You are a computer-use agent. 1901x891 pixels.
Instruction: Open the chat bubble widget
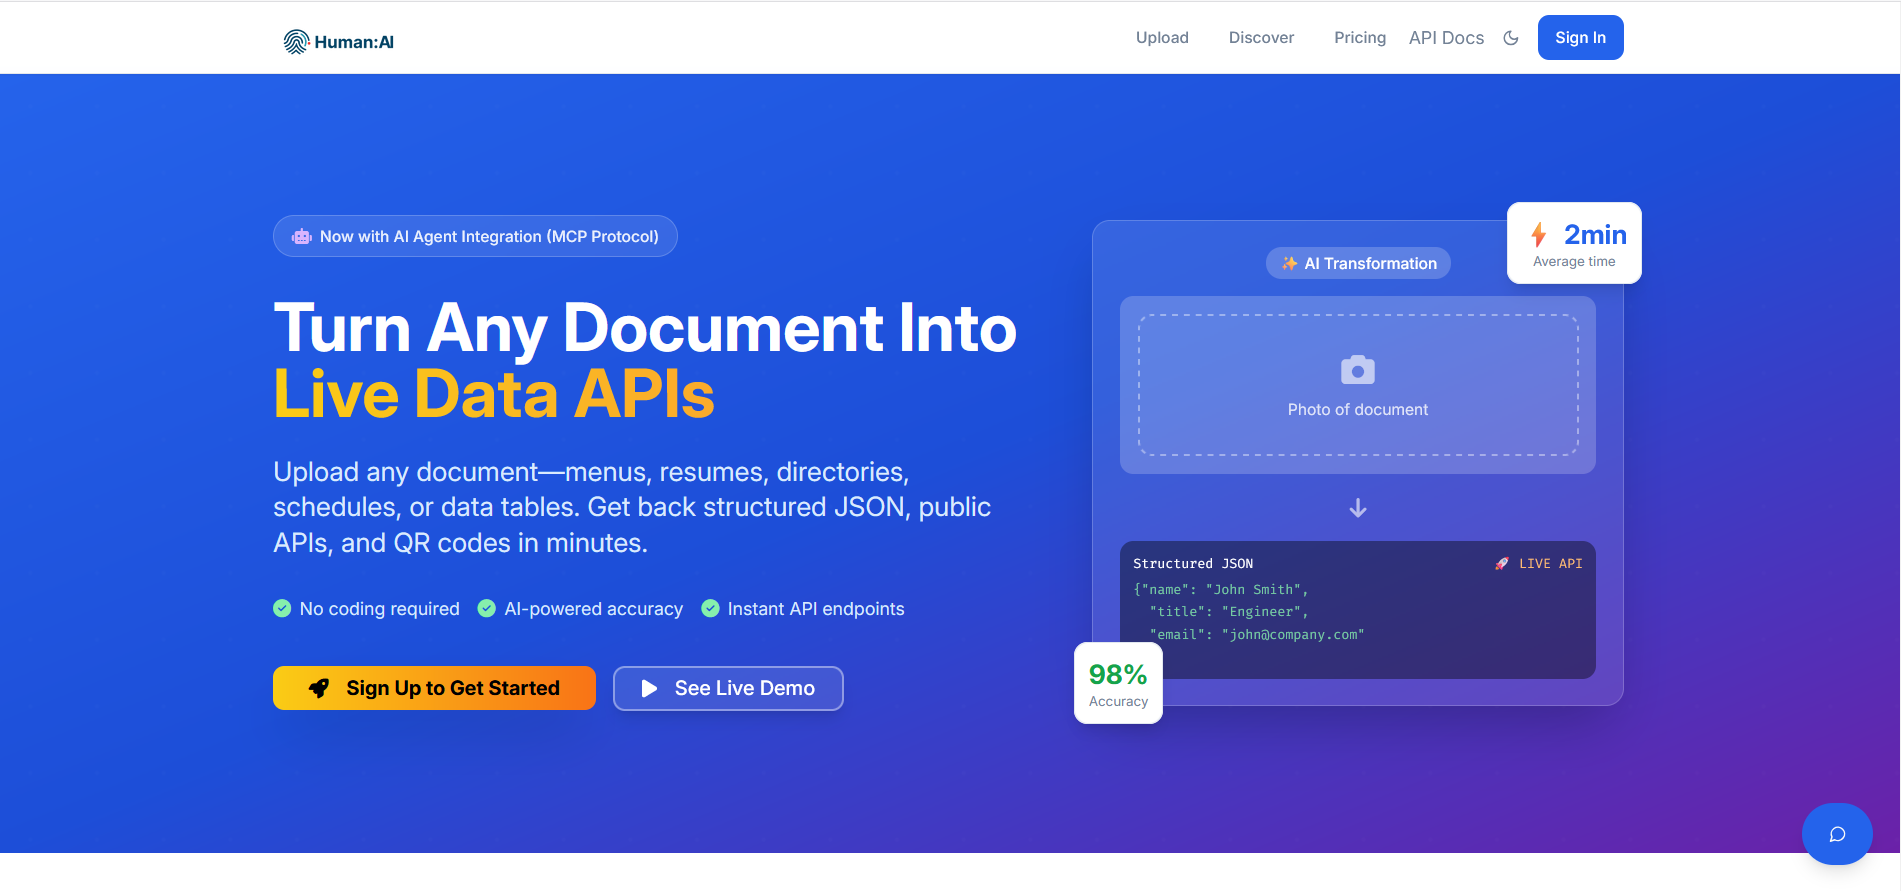tap(1837, 834)
